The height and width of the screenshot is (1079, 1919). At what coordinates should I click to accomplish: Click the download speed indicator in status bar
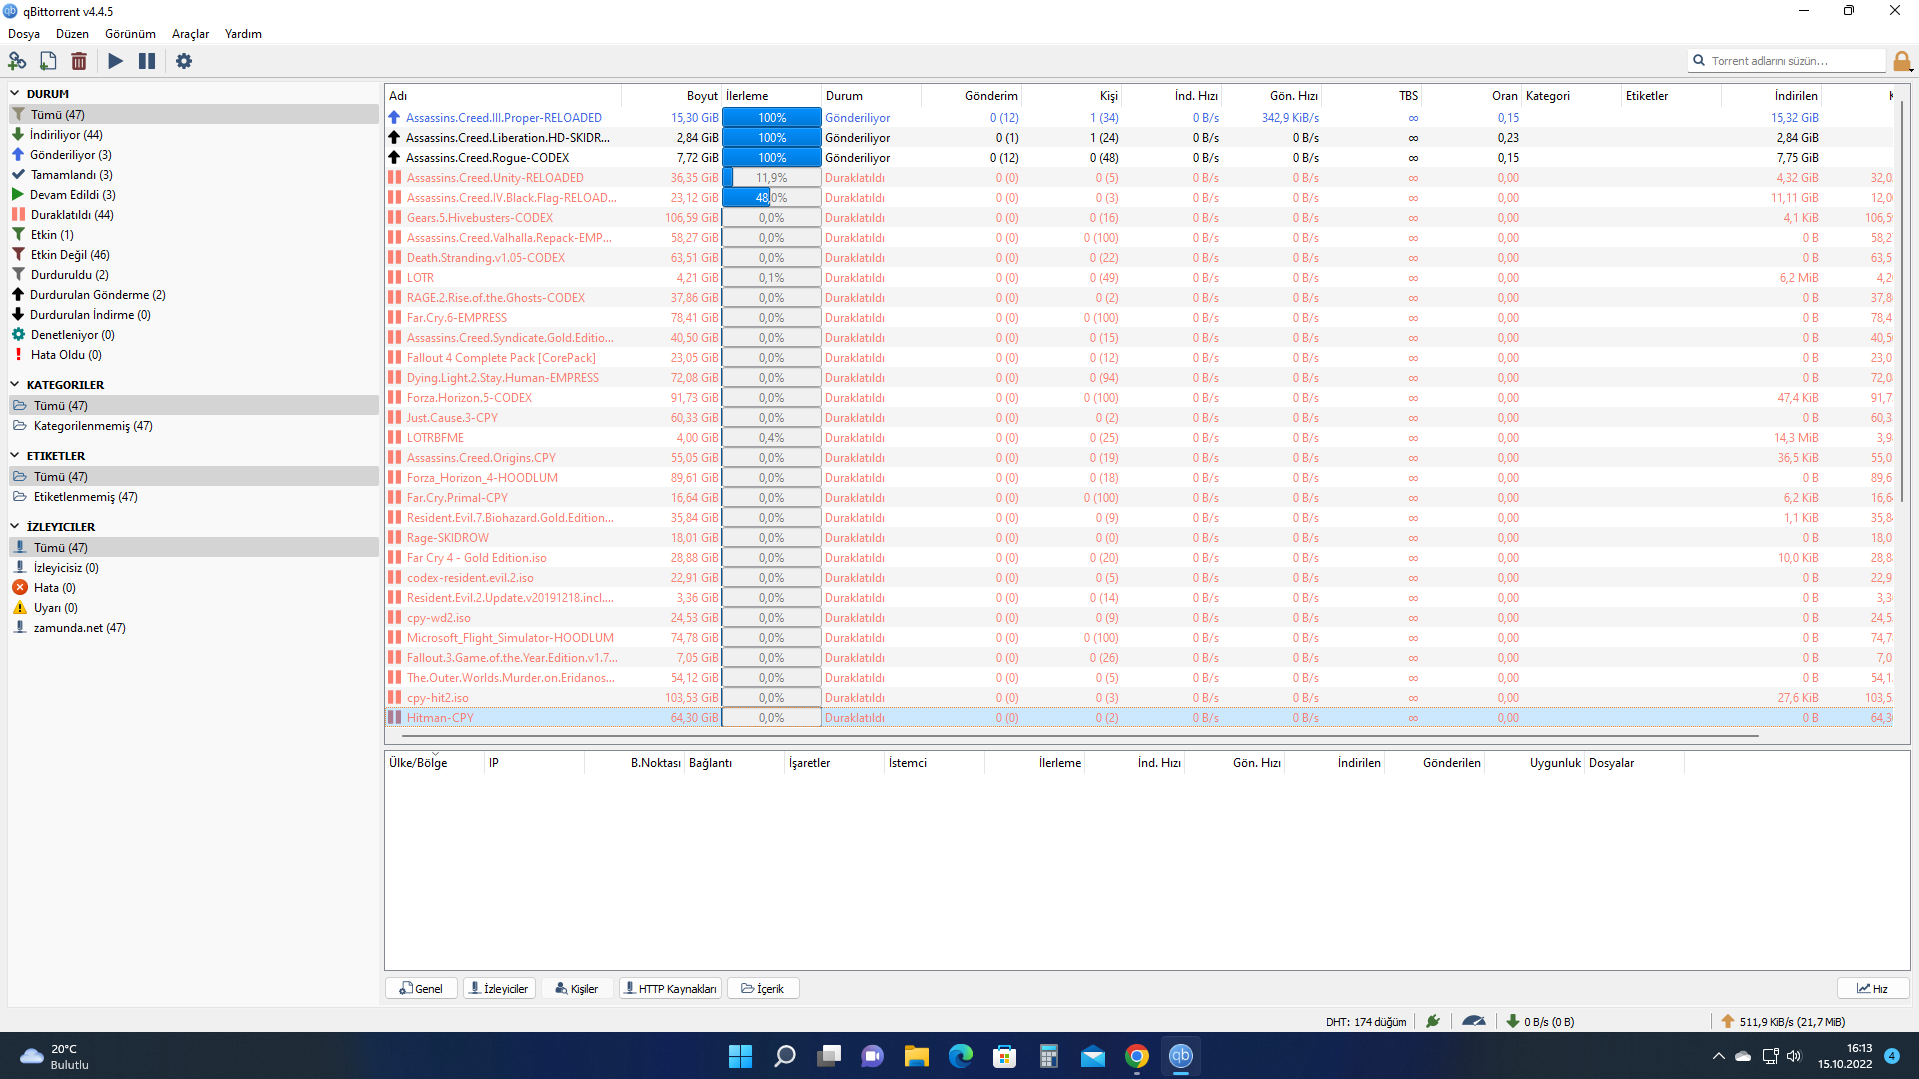coord(1541,1021)
